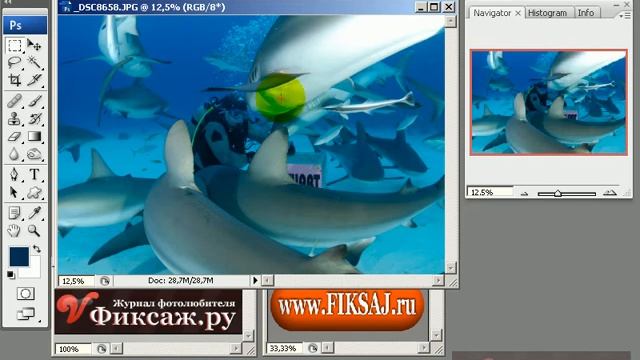Select the Healing Brush tool

coord(15,100)
